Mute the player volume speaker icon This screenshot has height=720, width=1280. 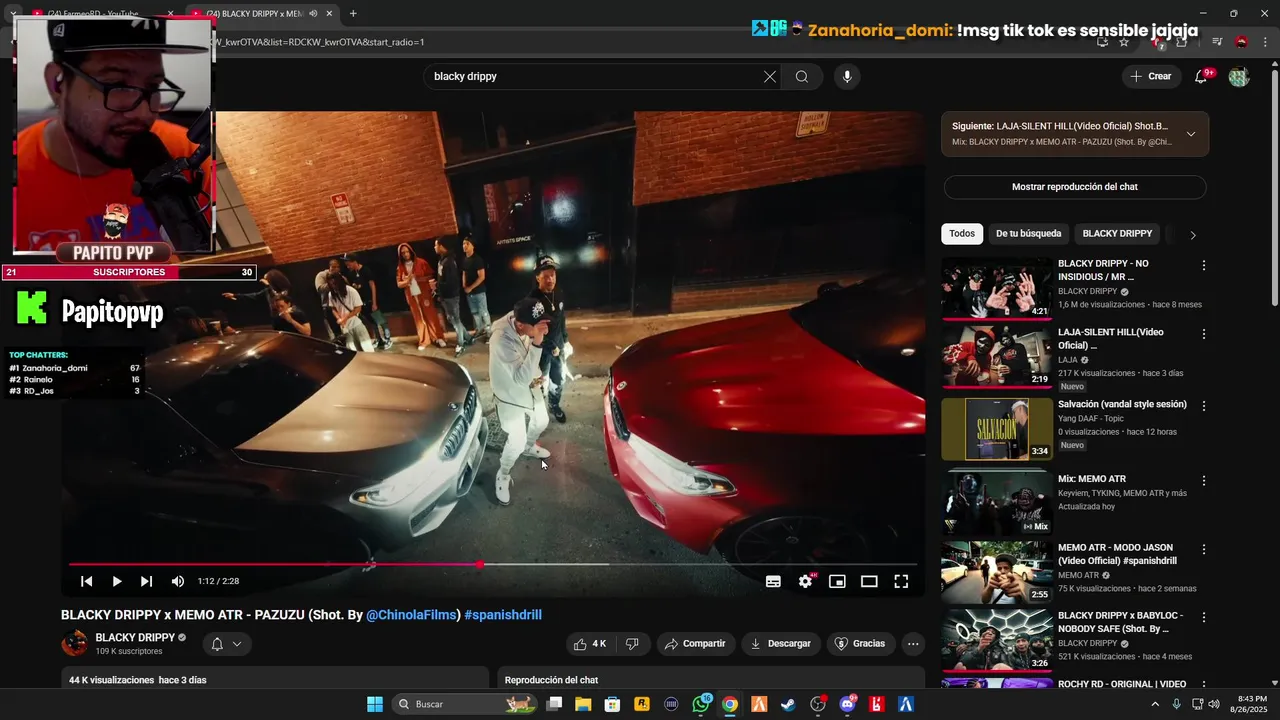pyautogui.click(x=178, y=581)
